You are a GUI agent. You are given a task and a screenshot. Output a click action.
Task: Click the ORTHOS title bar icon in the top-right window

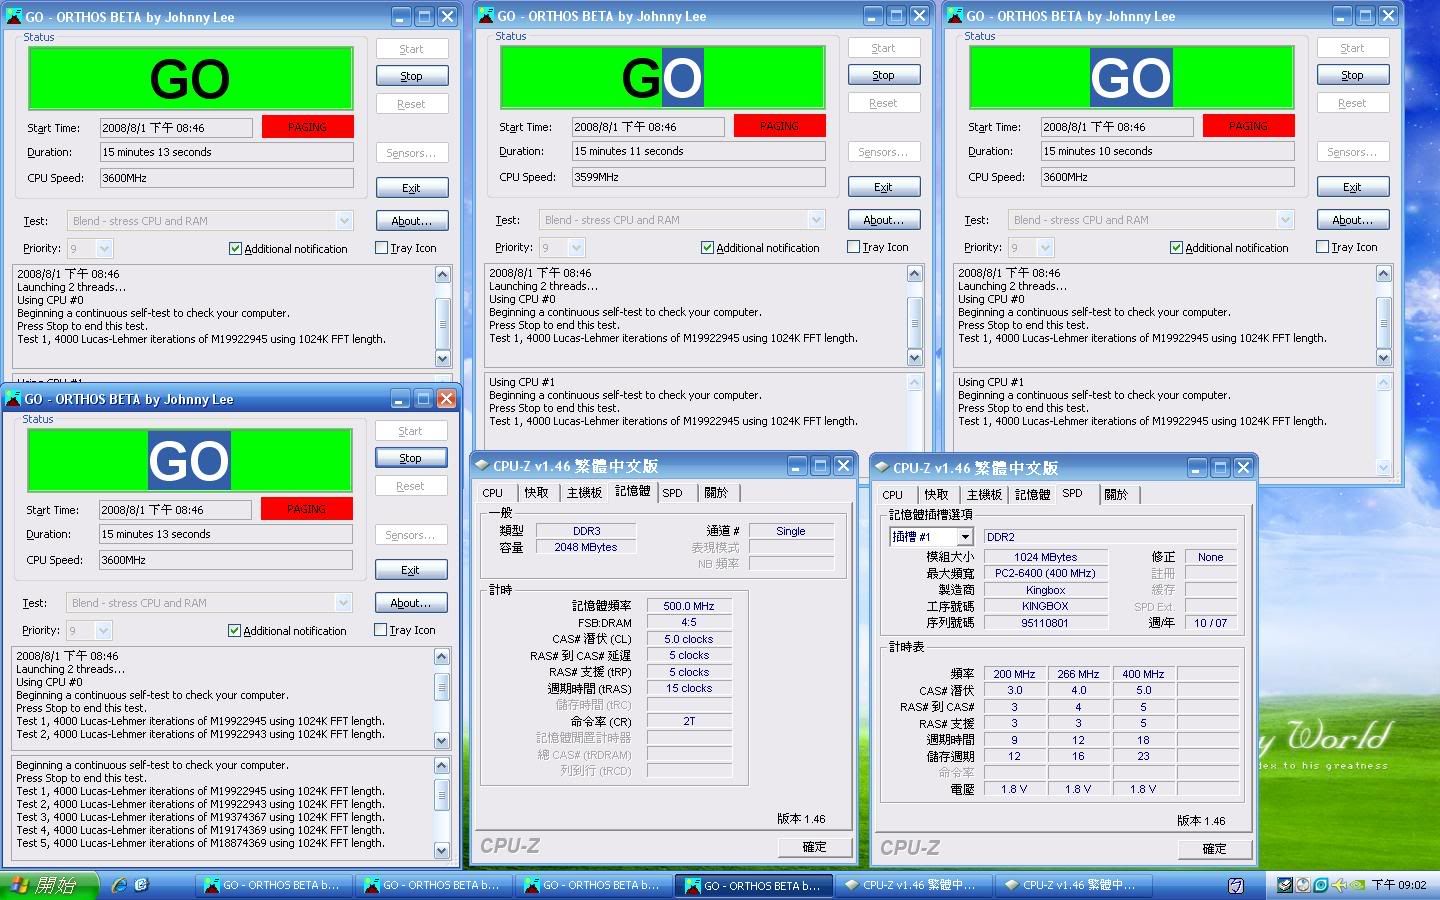[x=954, y=16]
